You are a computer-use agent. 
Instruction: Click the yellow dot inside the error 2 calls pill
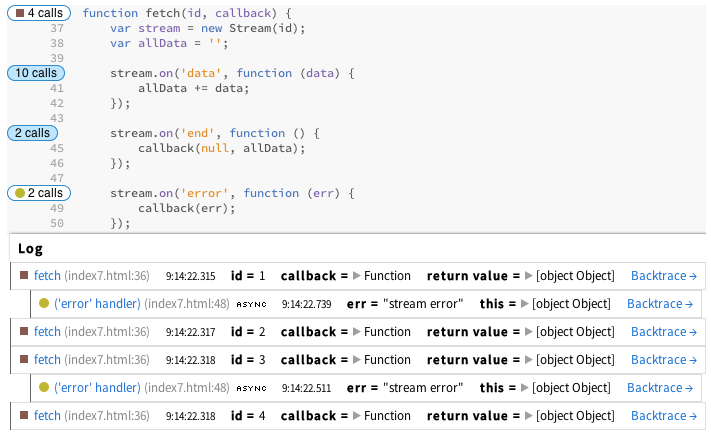20,193
